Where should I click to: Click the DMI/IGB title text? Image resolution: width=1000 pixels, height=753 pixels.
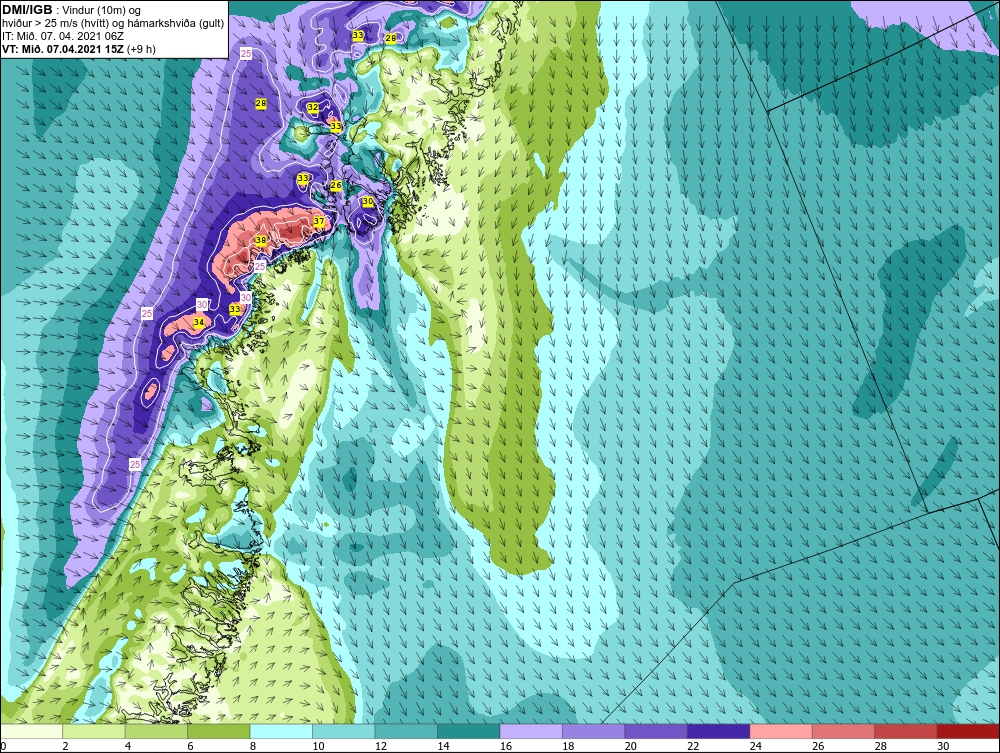[x=29, y=10]
